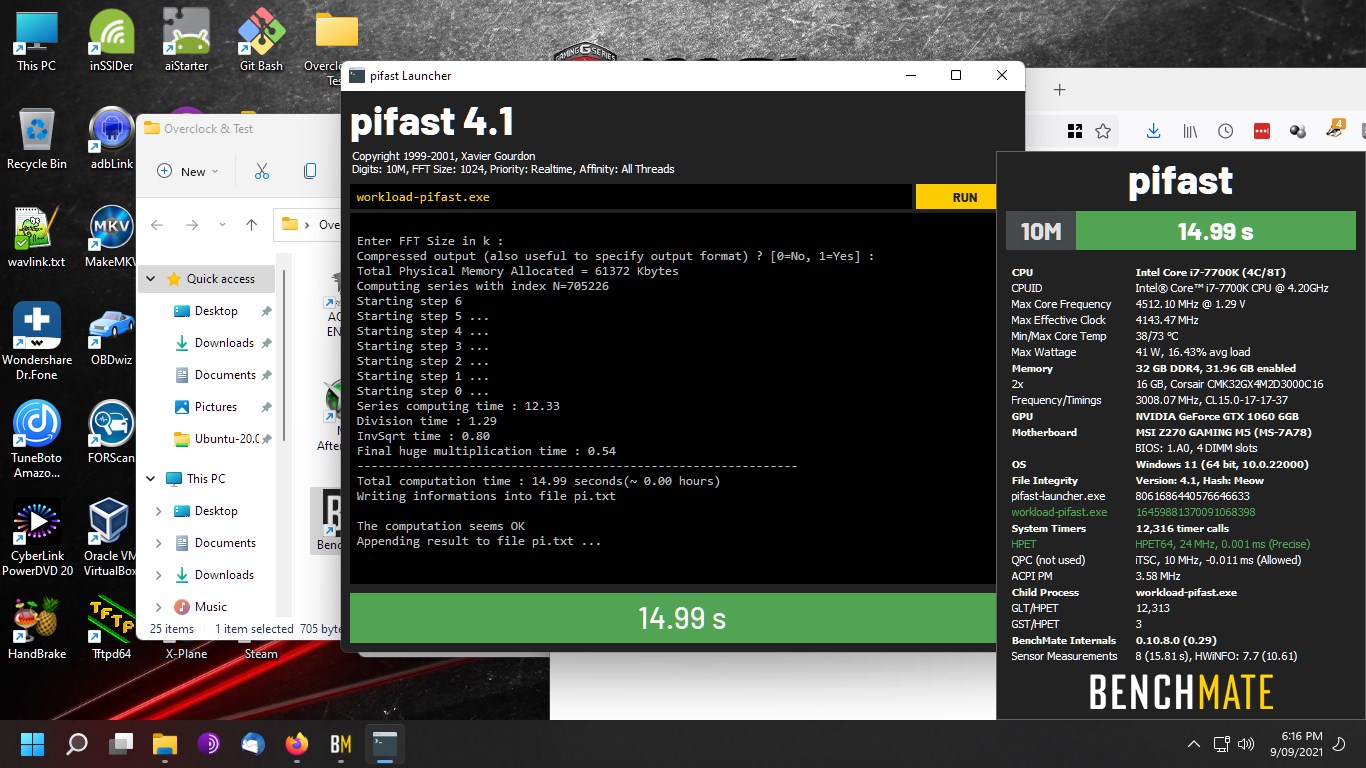
Task: Open wavlink.txt file on the desktop
Action: tap(36, 237)
